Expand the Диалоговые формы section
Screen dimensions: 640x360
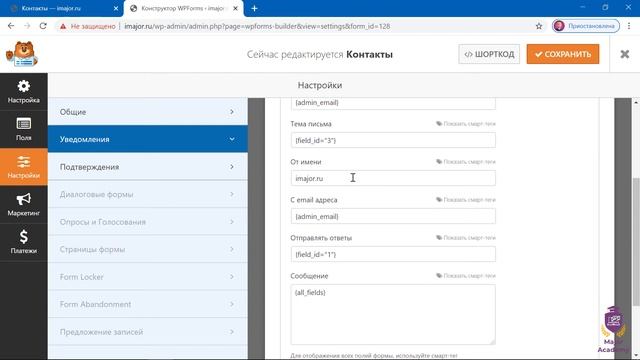point(148,194)
